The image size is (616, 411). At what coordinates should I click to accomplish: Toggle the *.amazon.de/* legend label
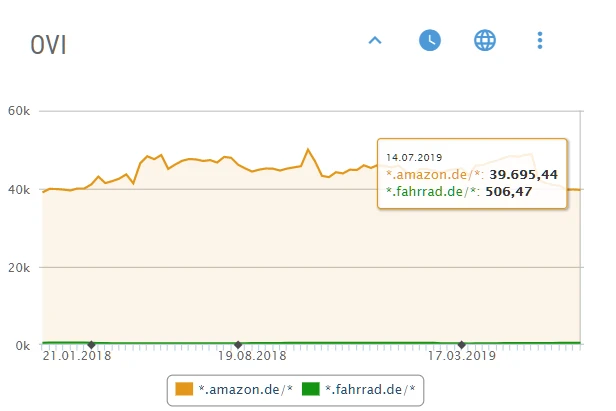point(246,389)
